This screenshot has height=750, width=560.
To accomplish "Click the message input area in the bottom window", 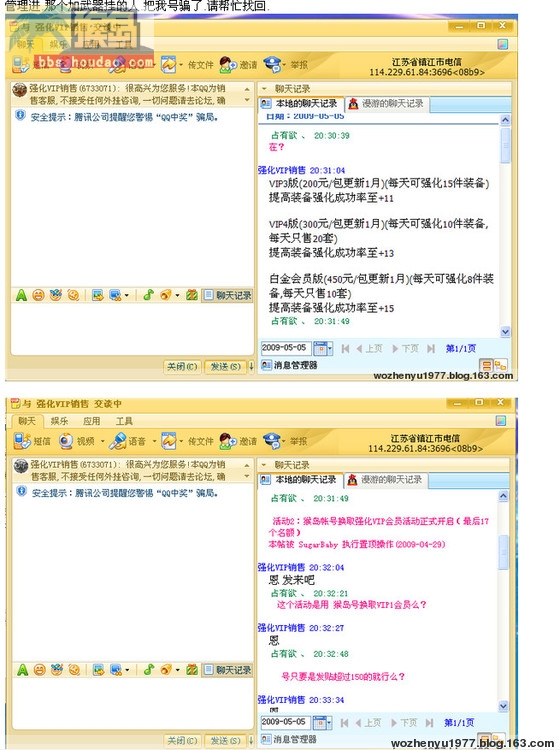I will click(133, 703).
